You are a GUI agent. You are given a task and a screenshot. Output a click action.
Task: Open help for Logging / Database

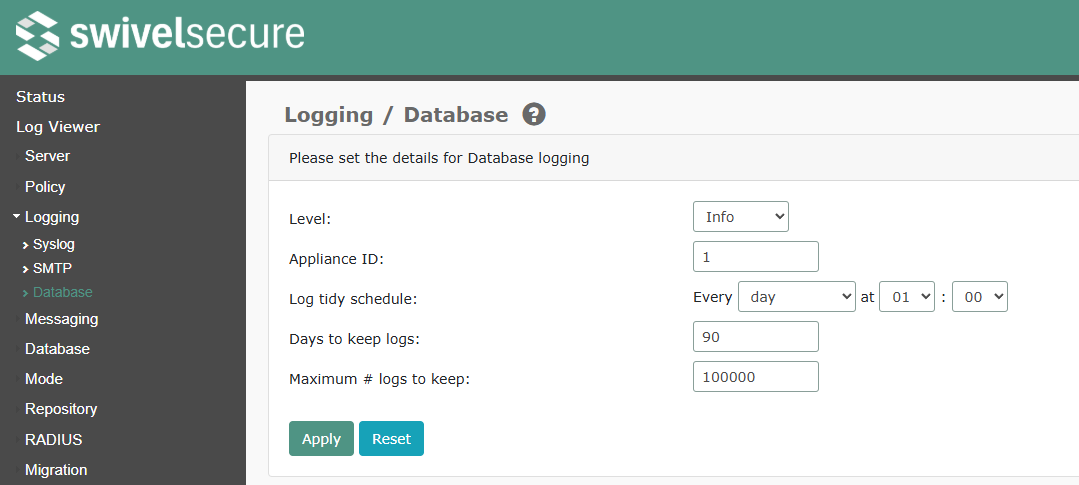(x=534, y=114)
